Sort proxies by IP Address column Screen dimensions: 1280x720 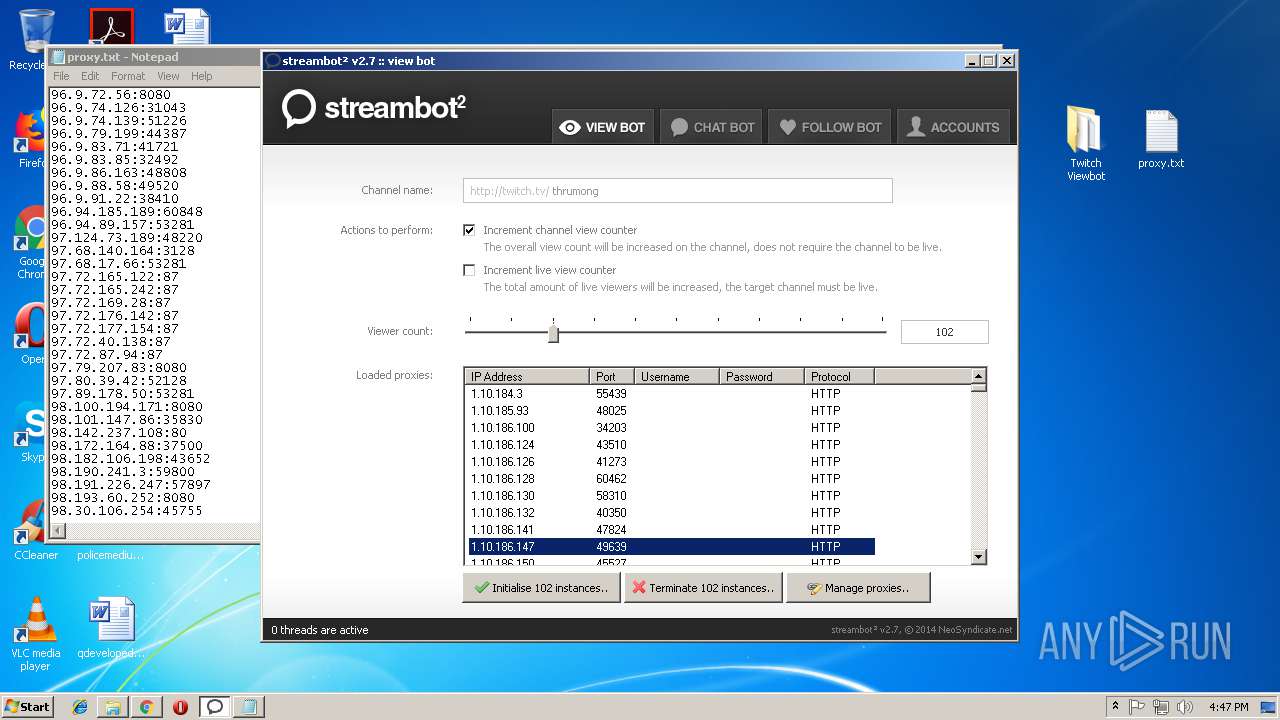[527, 376]
